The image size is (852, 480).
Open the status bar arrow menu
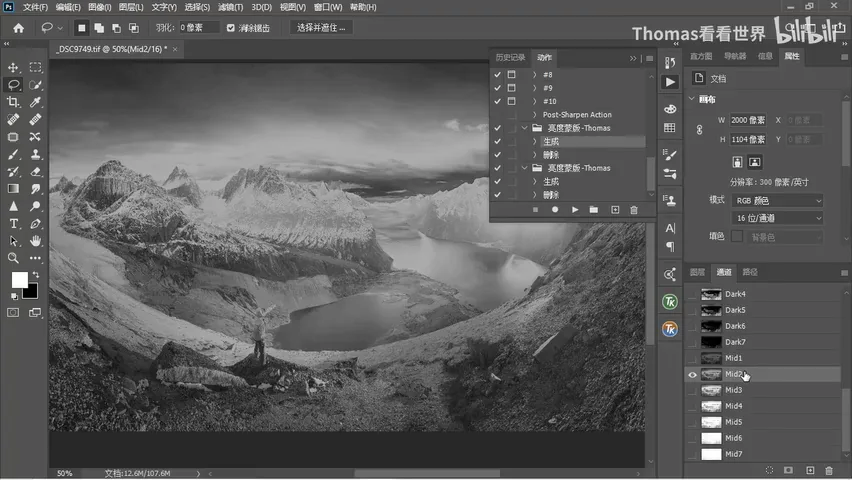[198, 473]
